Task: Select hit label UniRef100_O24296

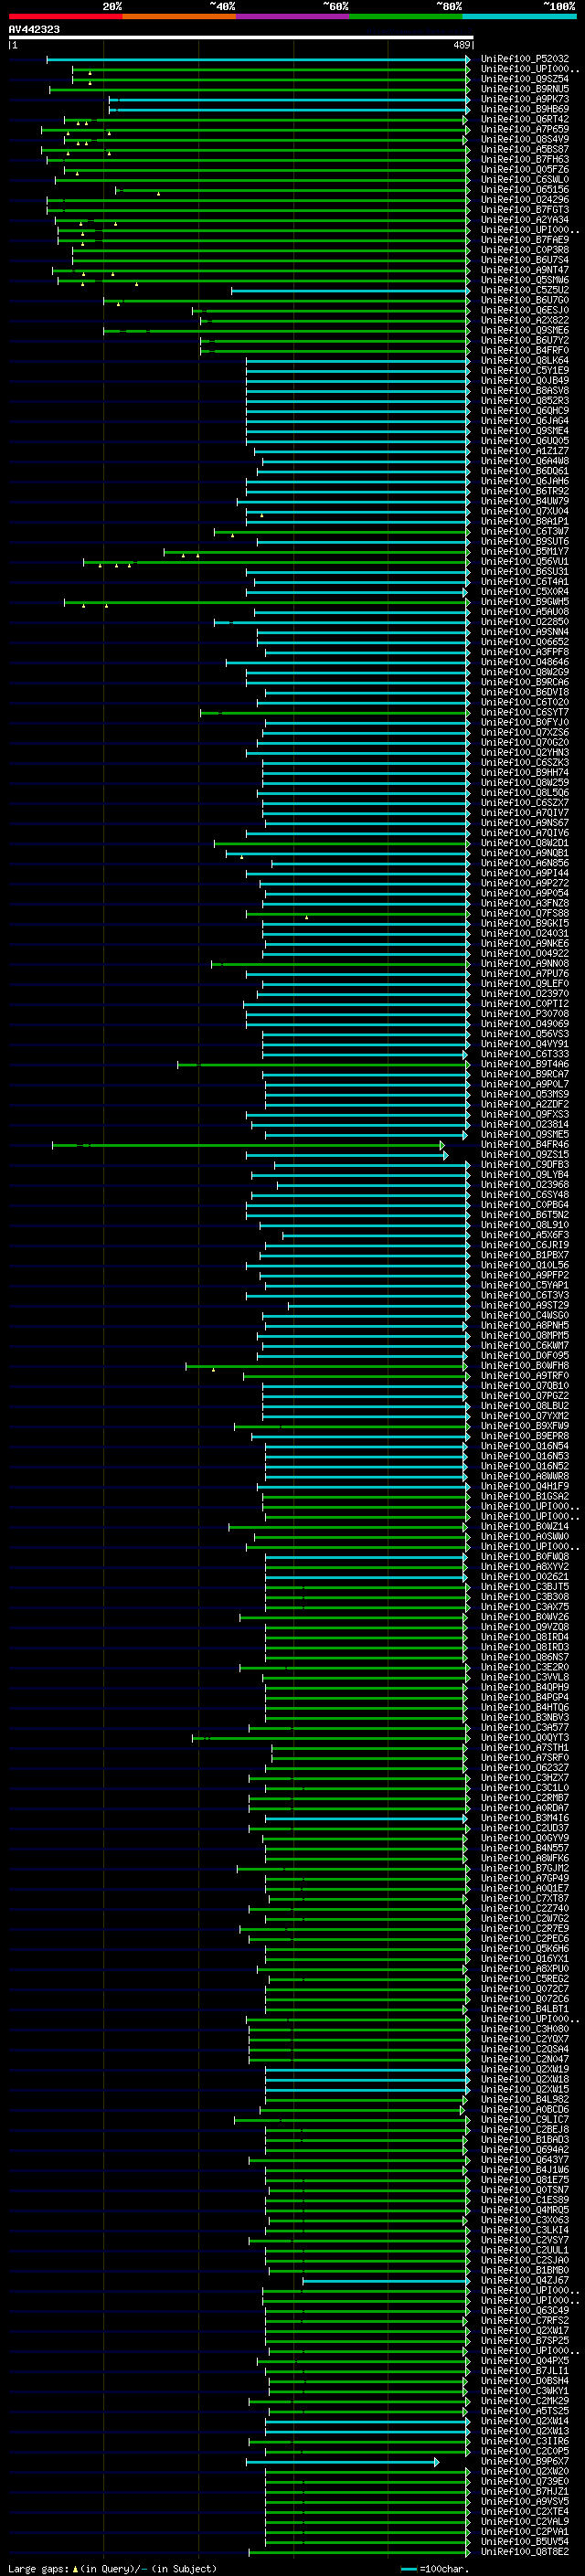Action: 525,200
